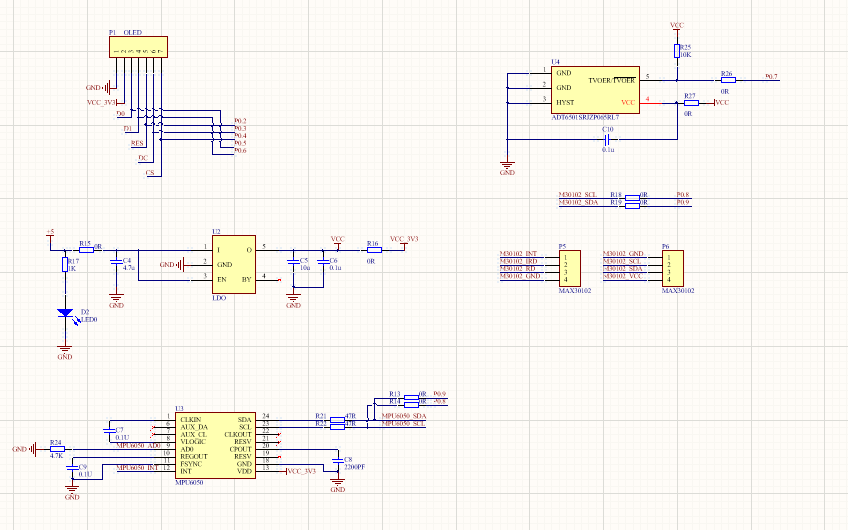
Task: Select resistor R19 on M30102_SDA line
Action: [x=632, y=206]
